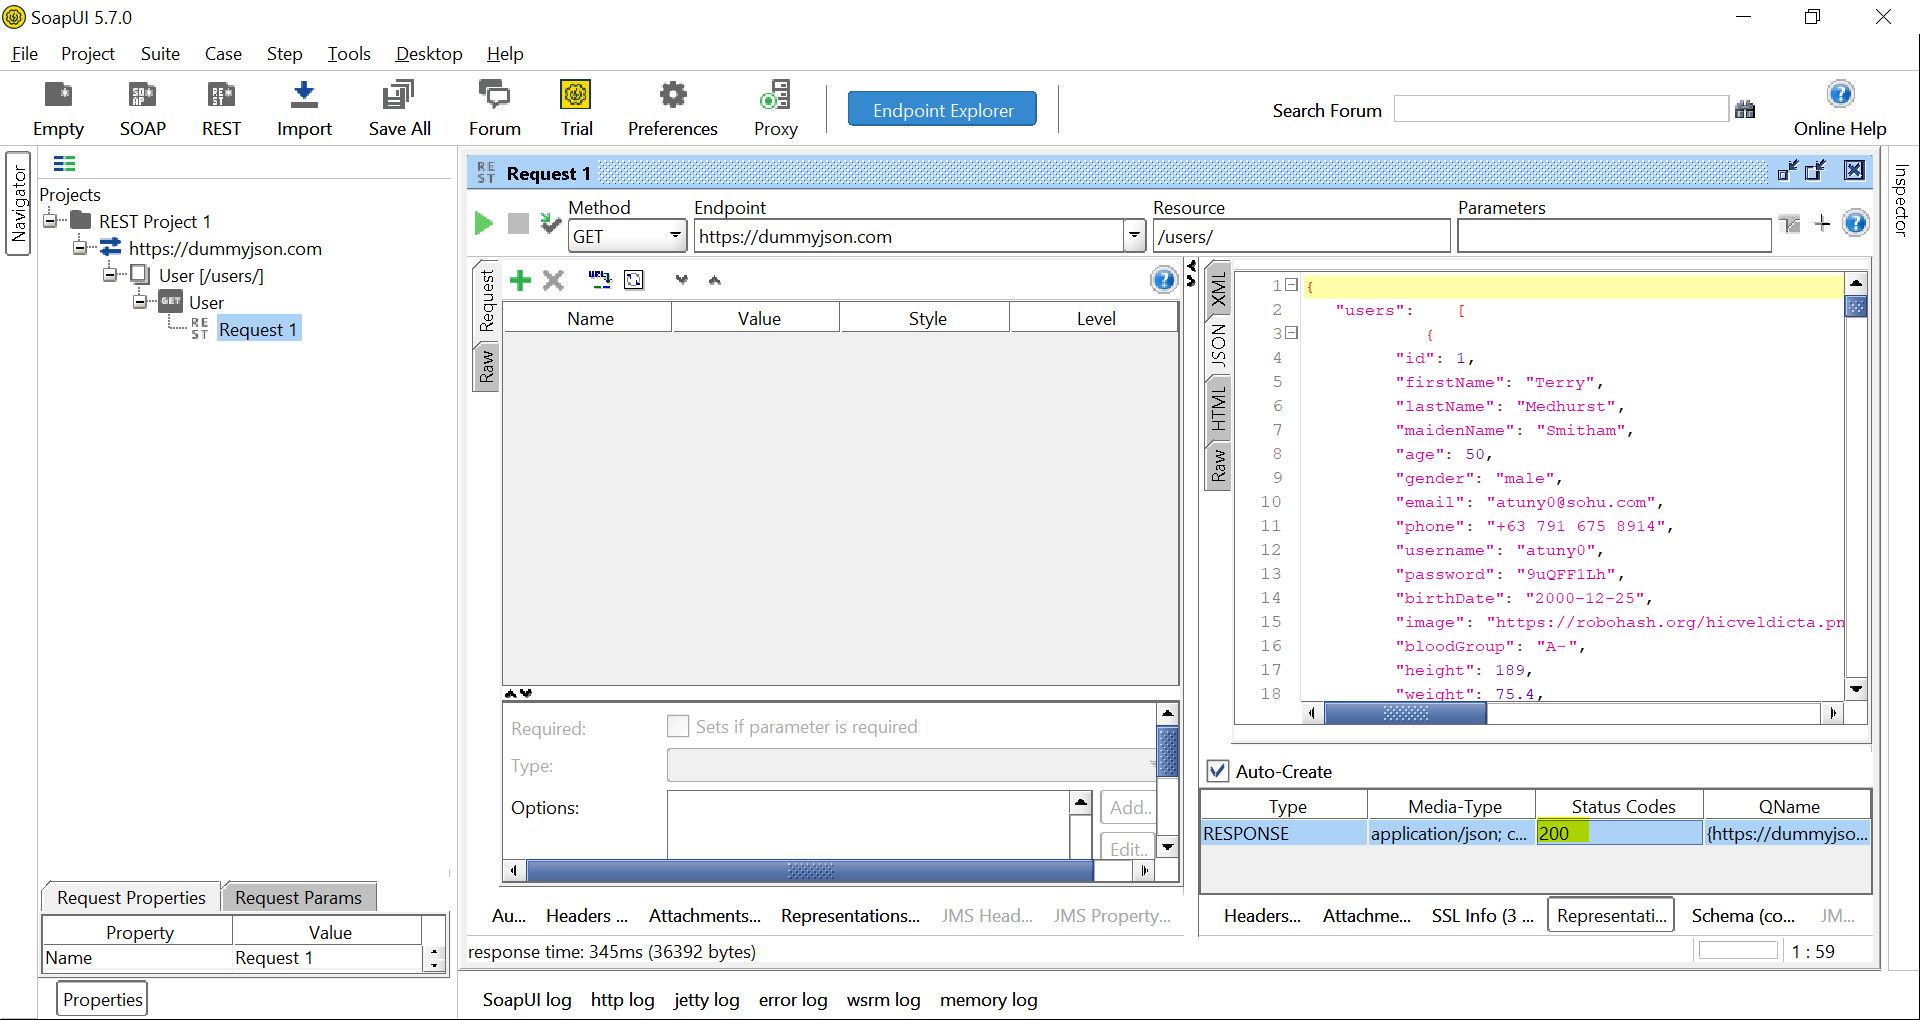Click the Proxy toolbar icon
The height and width of the screenshot is (1020, 1920).
(775, 96)
